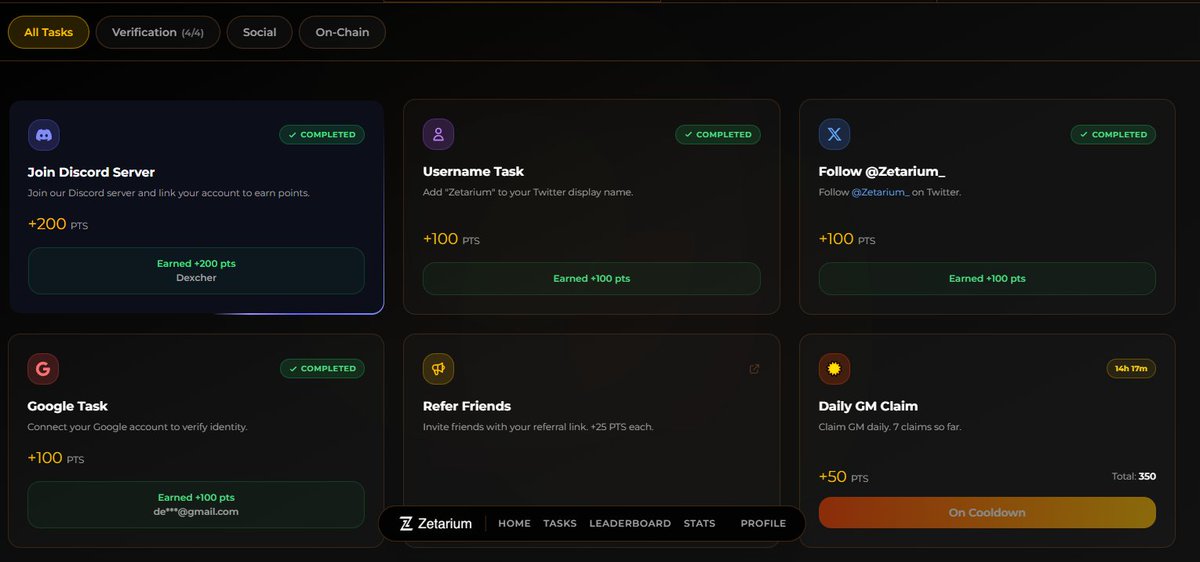Click 'Connect your Google account to verify identity' text
This screenshot has width=1200, height=562.
pyautogui.click(x=137, y=427)
